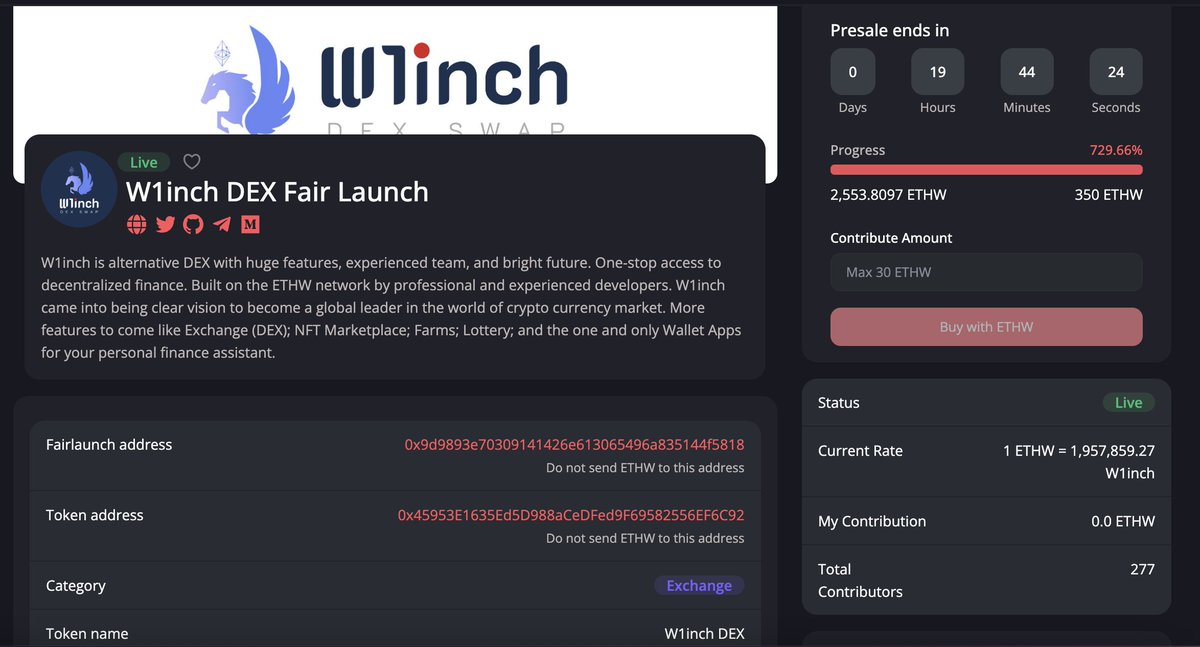Click the Hours countdown box

tap(937, 72)
